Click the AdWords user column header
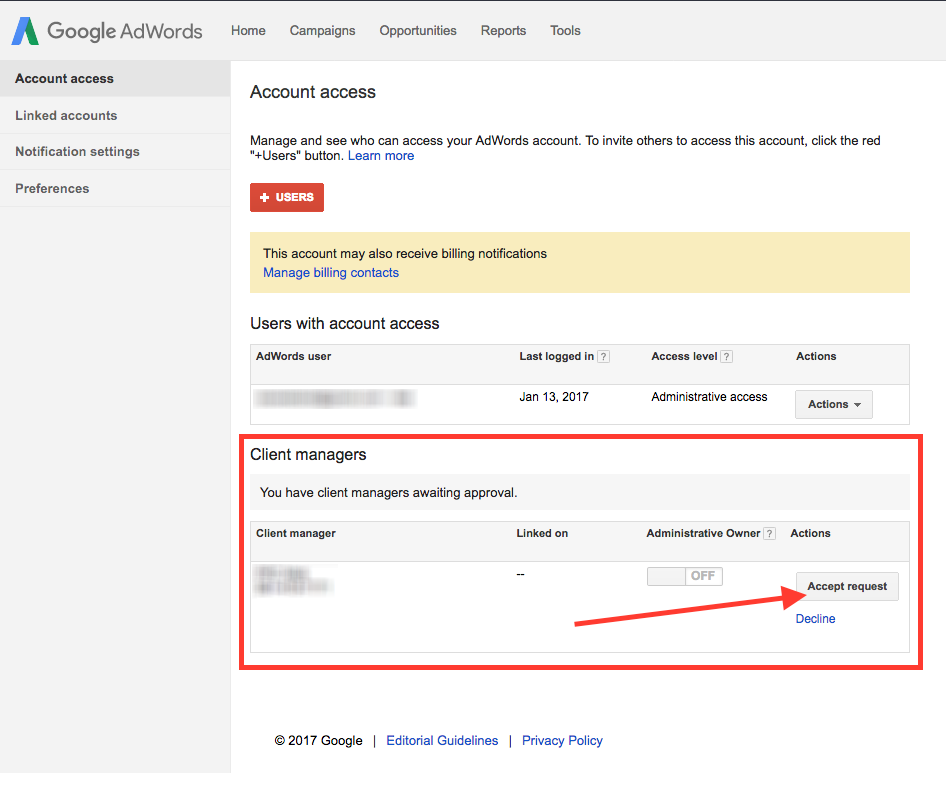This screenshot has height=788, width=946. [x=293, y=357]
